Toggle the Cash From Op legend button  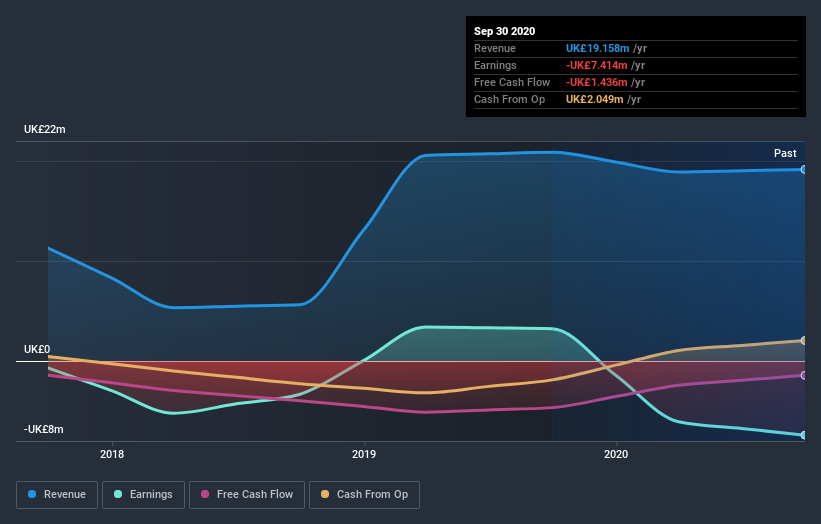[364, 495]
